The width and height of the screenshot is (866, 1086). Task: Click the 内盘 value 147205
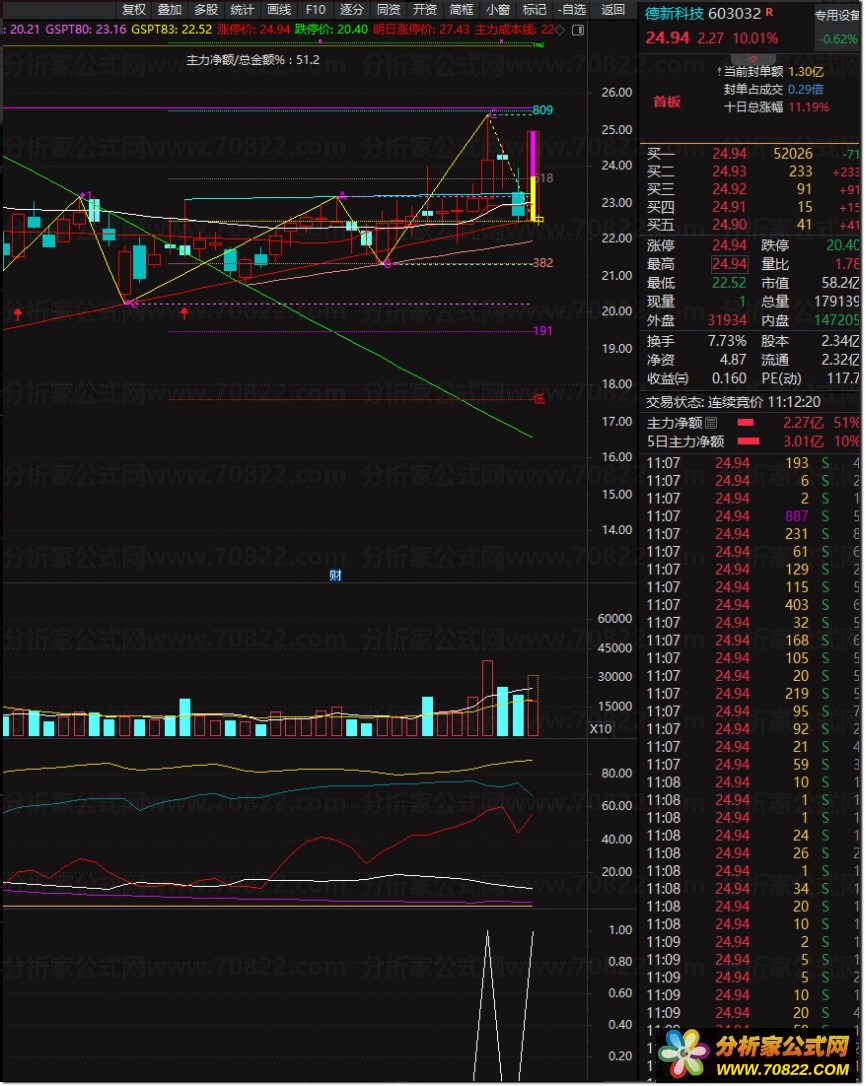pyautogui.click(x=837, y=320)
